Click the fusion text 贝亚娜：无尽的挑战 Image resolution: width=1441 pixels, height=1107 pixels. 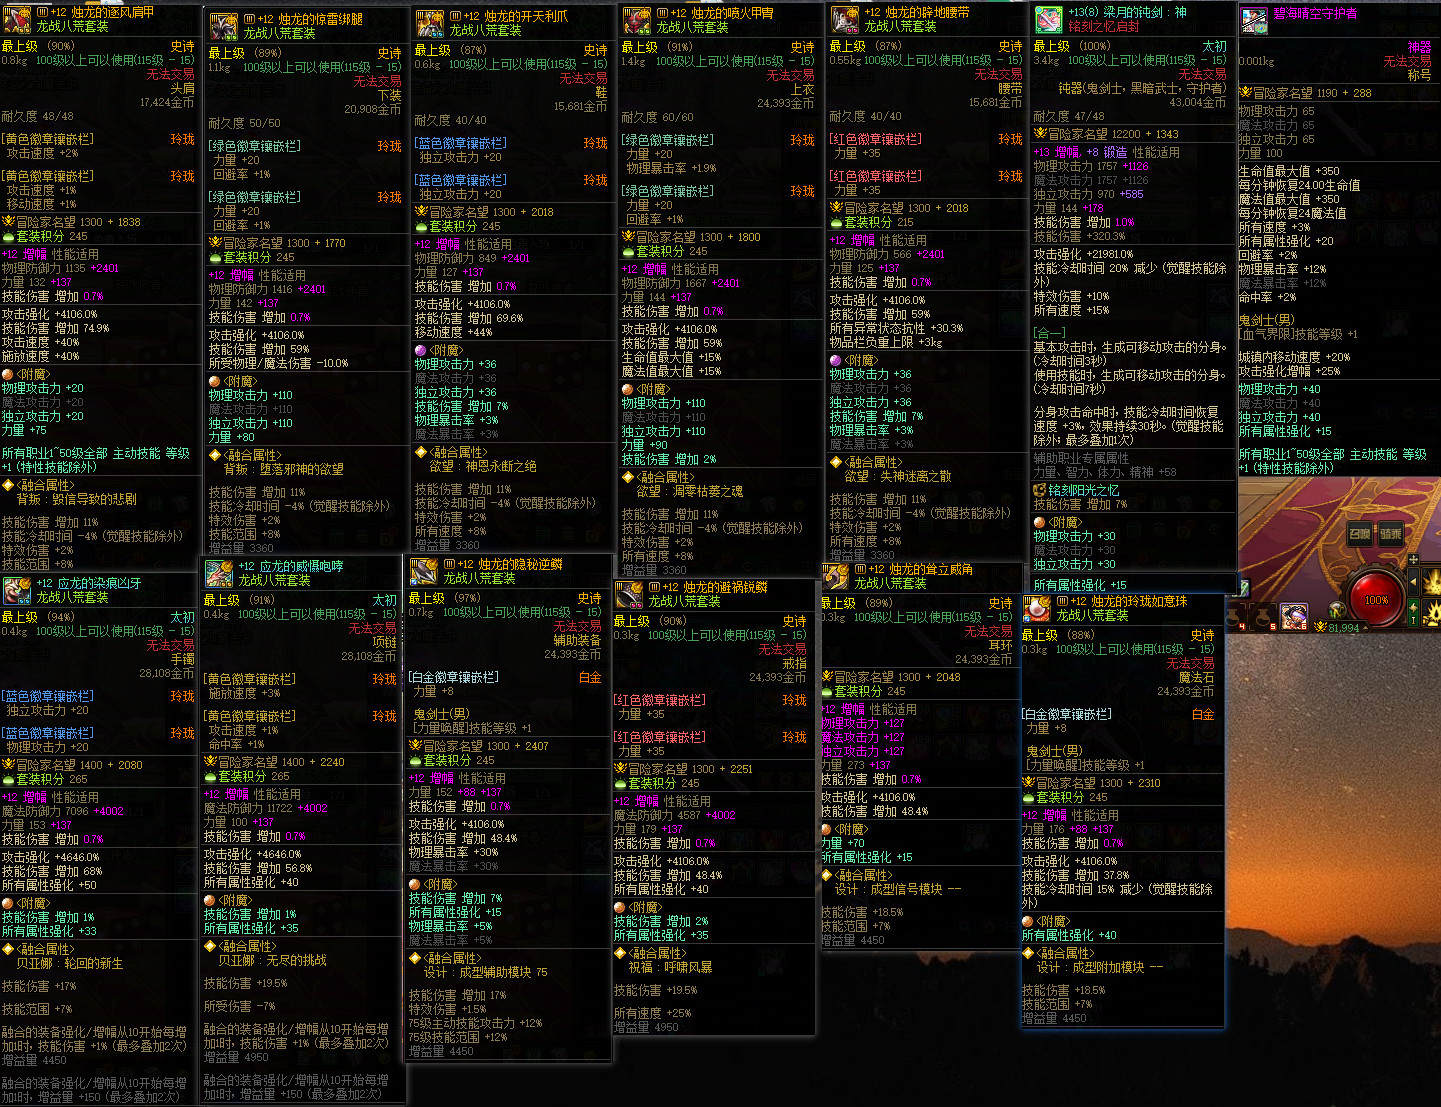point(273,960)
